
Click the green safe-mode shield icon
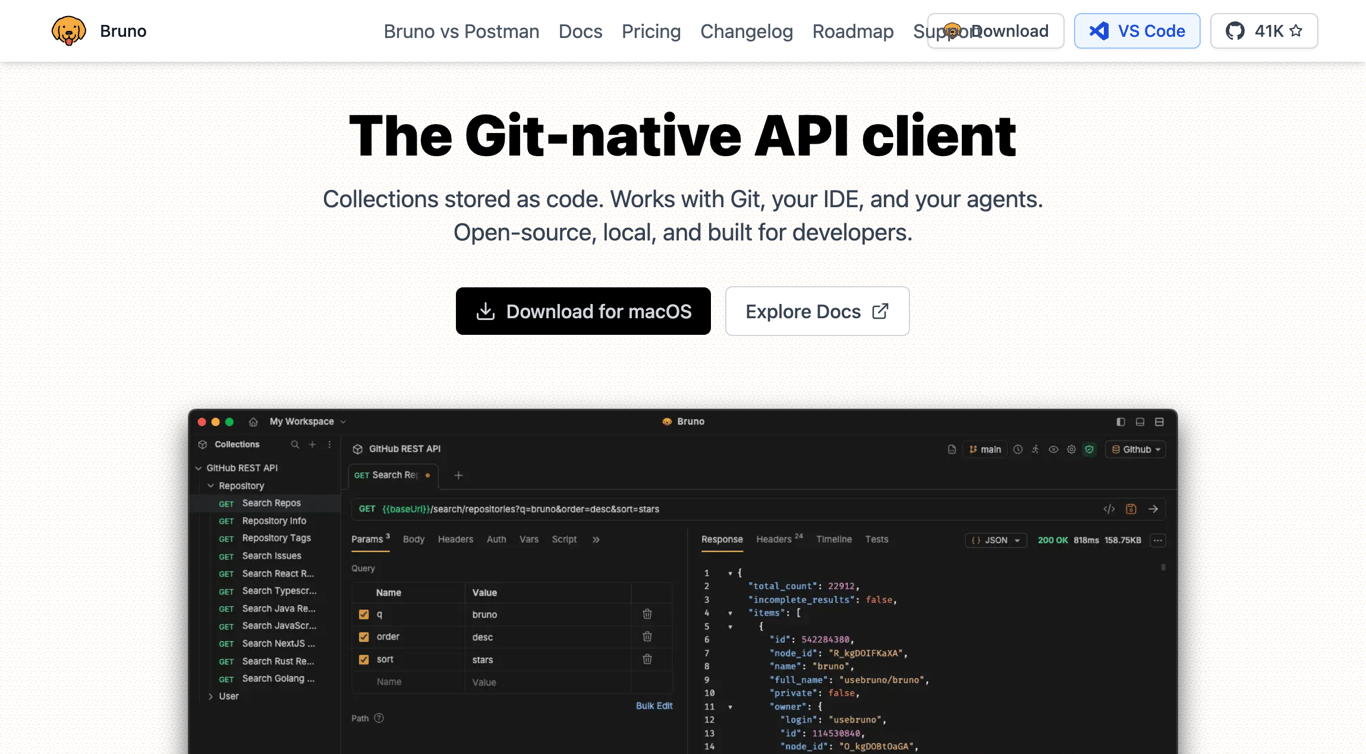click(1089, 449)
